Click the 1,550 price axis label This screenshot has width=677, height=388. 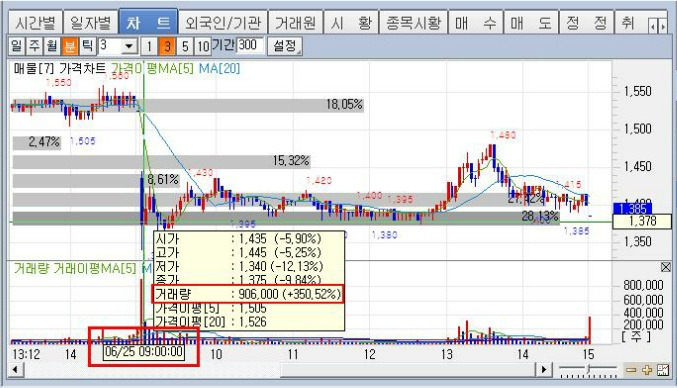[637, 91]
